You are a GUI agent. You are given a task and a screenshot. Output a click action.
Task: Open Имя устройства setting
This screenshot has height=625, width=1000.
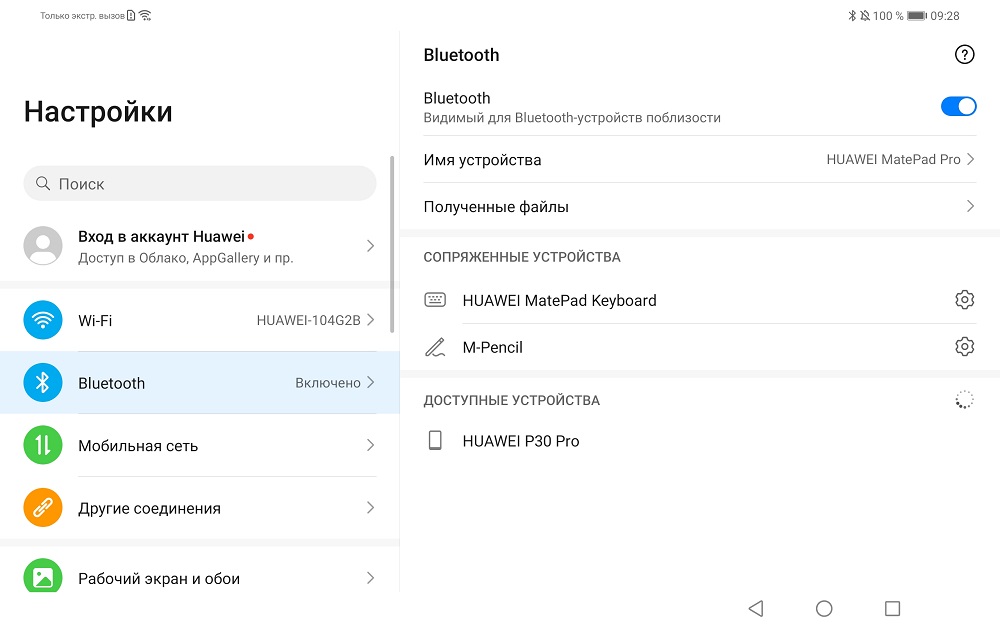(700, 159)
